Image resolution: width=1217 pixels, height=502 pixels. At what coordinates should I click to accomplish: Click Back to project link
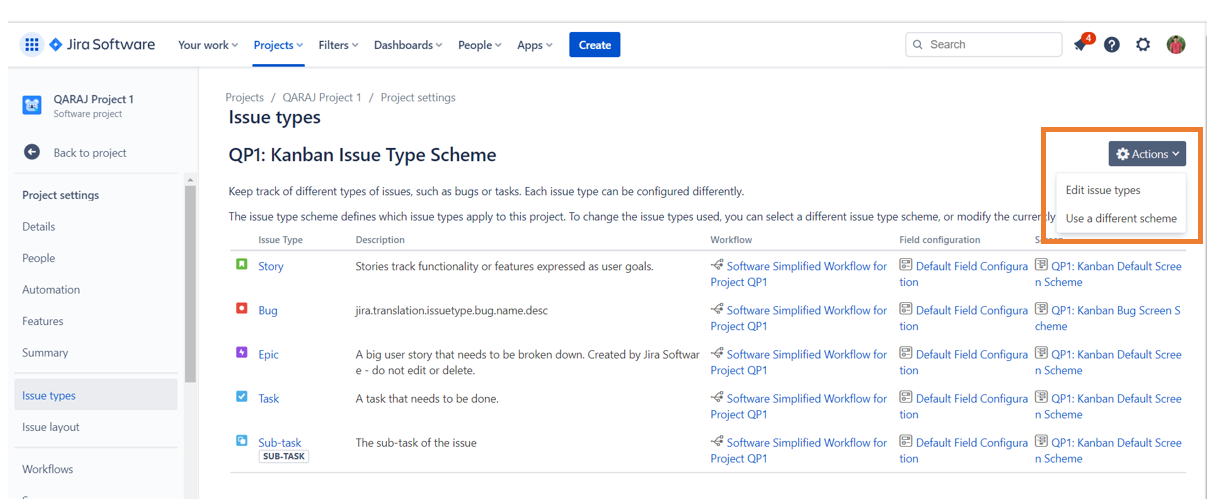coord(90,153)
